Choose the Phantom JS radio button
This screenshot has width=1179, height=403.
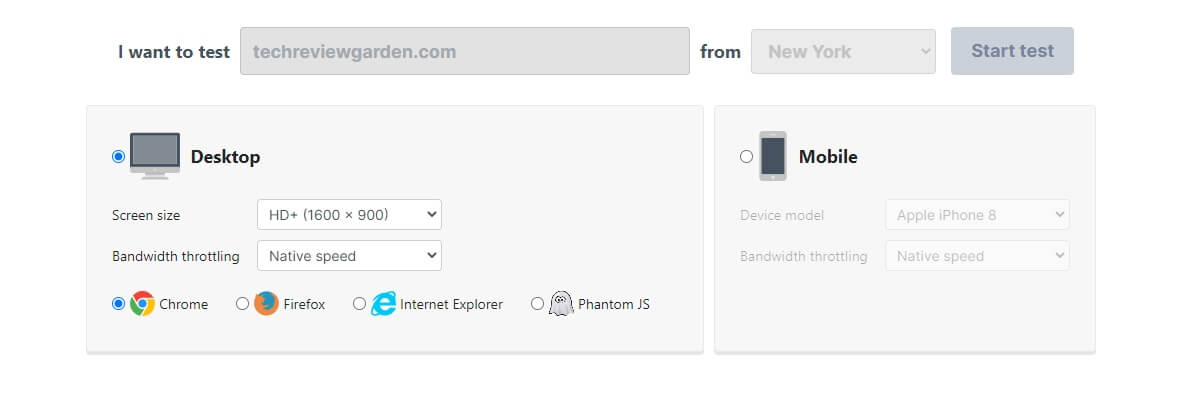[537, 304]
